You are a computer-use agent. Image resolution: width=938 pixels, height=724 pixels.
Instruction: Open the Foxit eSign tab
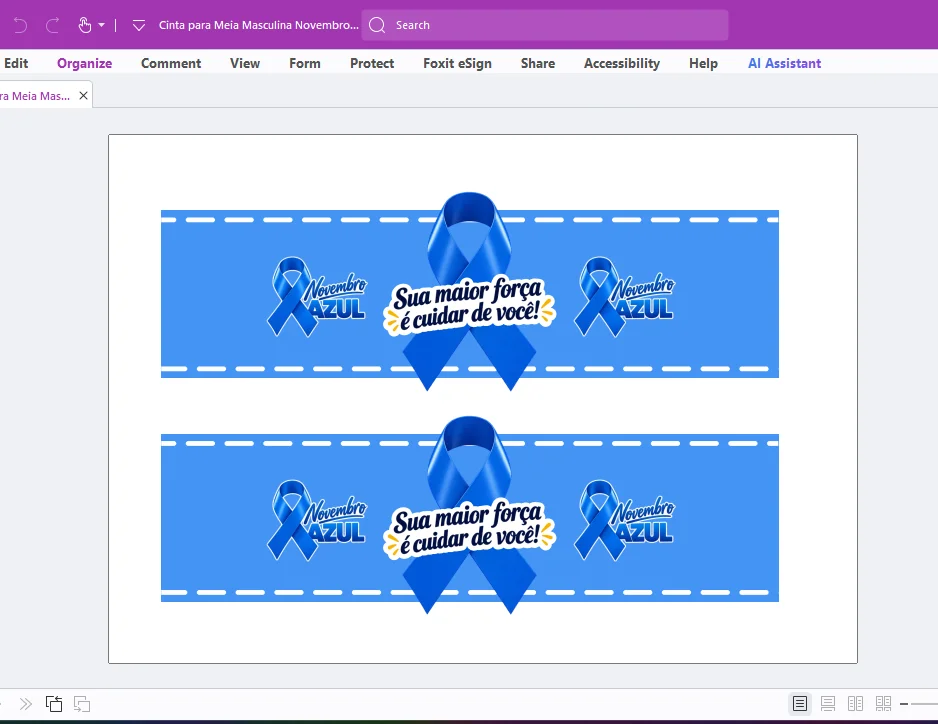[x=458, y=63]
